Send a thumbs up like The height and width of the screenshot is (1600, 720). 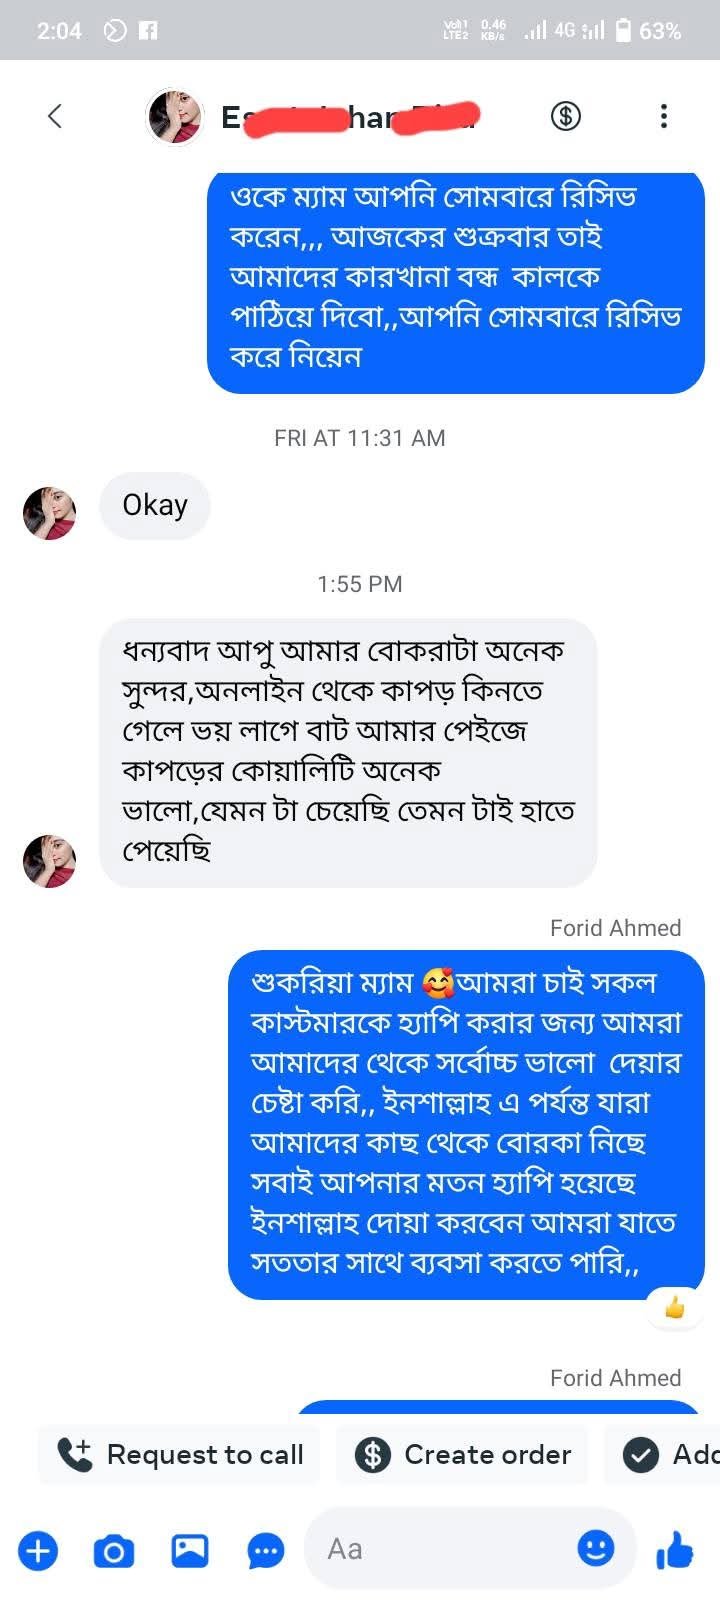click(x=675, y=1551)
